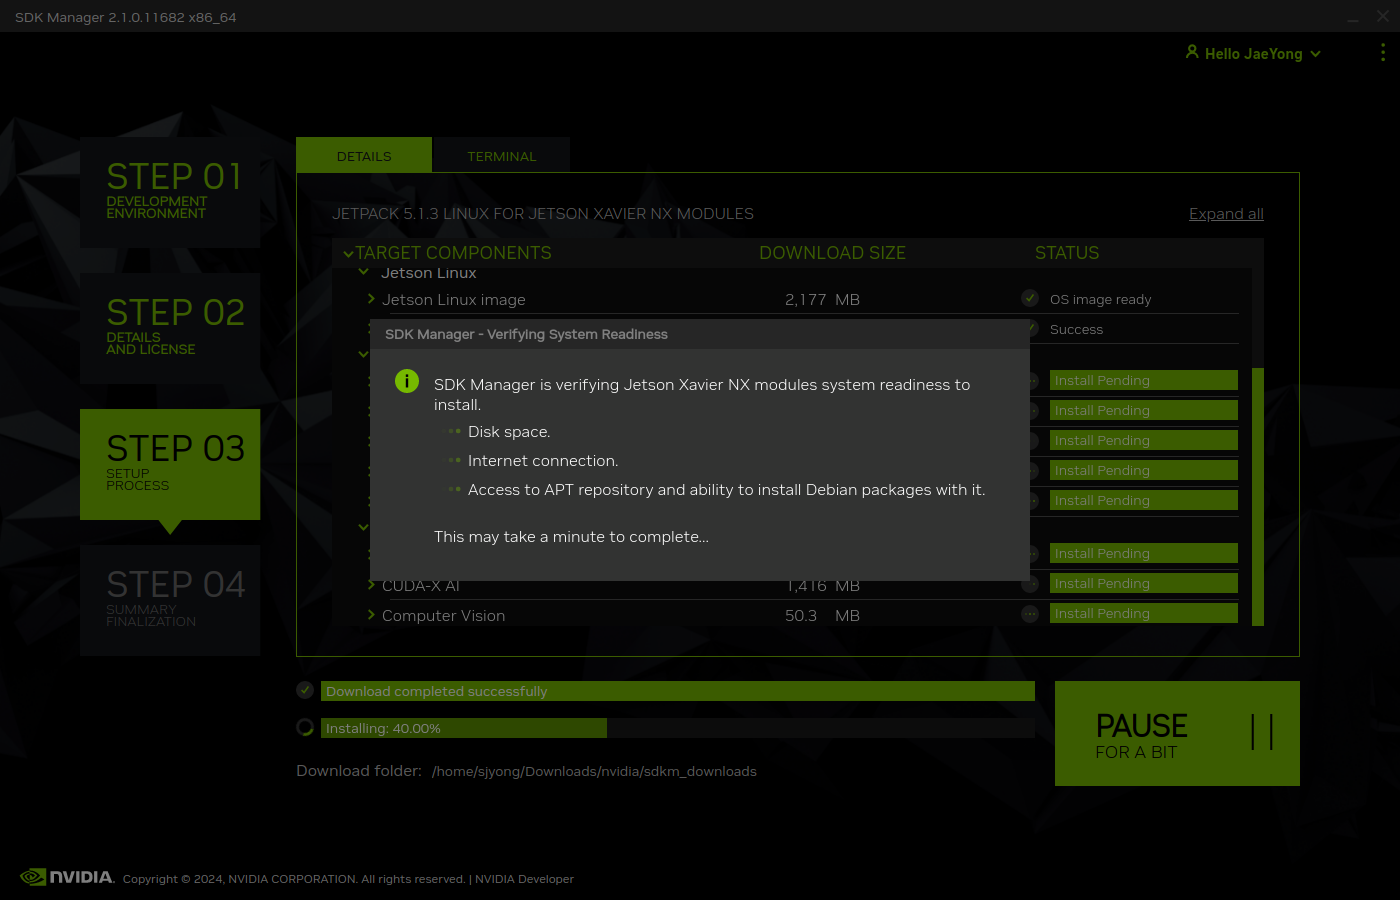Viewport: 1400px width, 900px height.
Task: Click the Installing 40.00% progress bar
Action: 677,728
